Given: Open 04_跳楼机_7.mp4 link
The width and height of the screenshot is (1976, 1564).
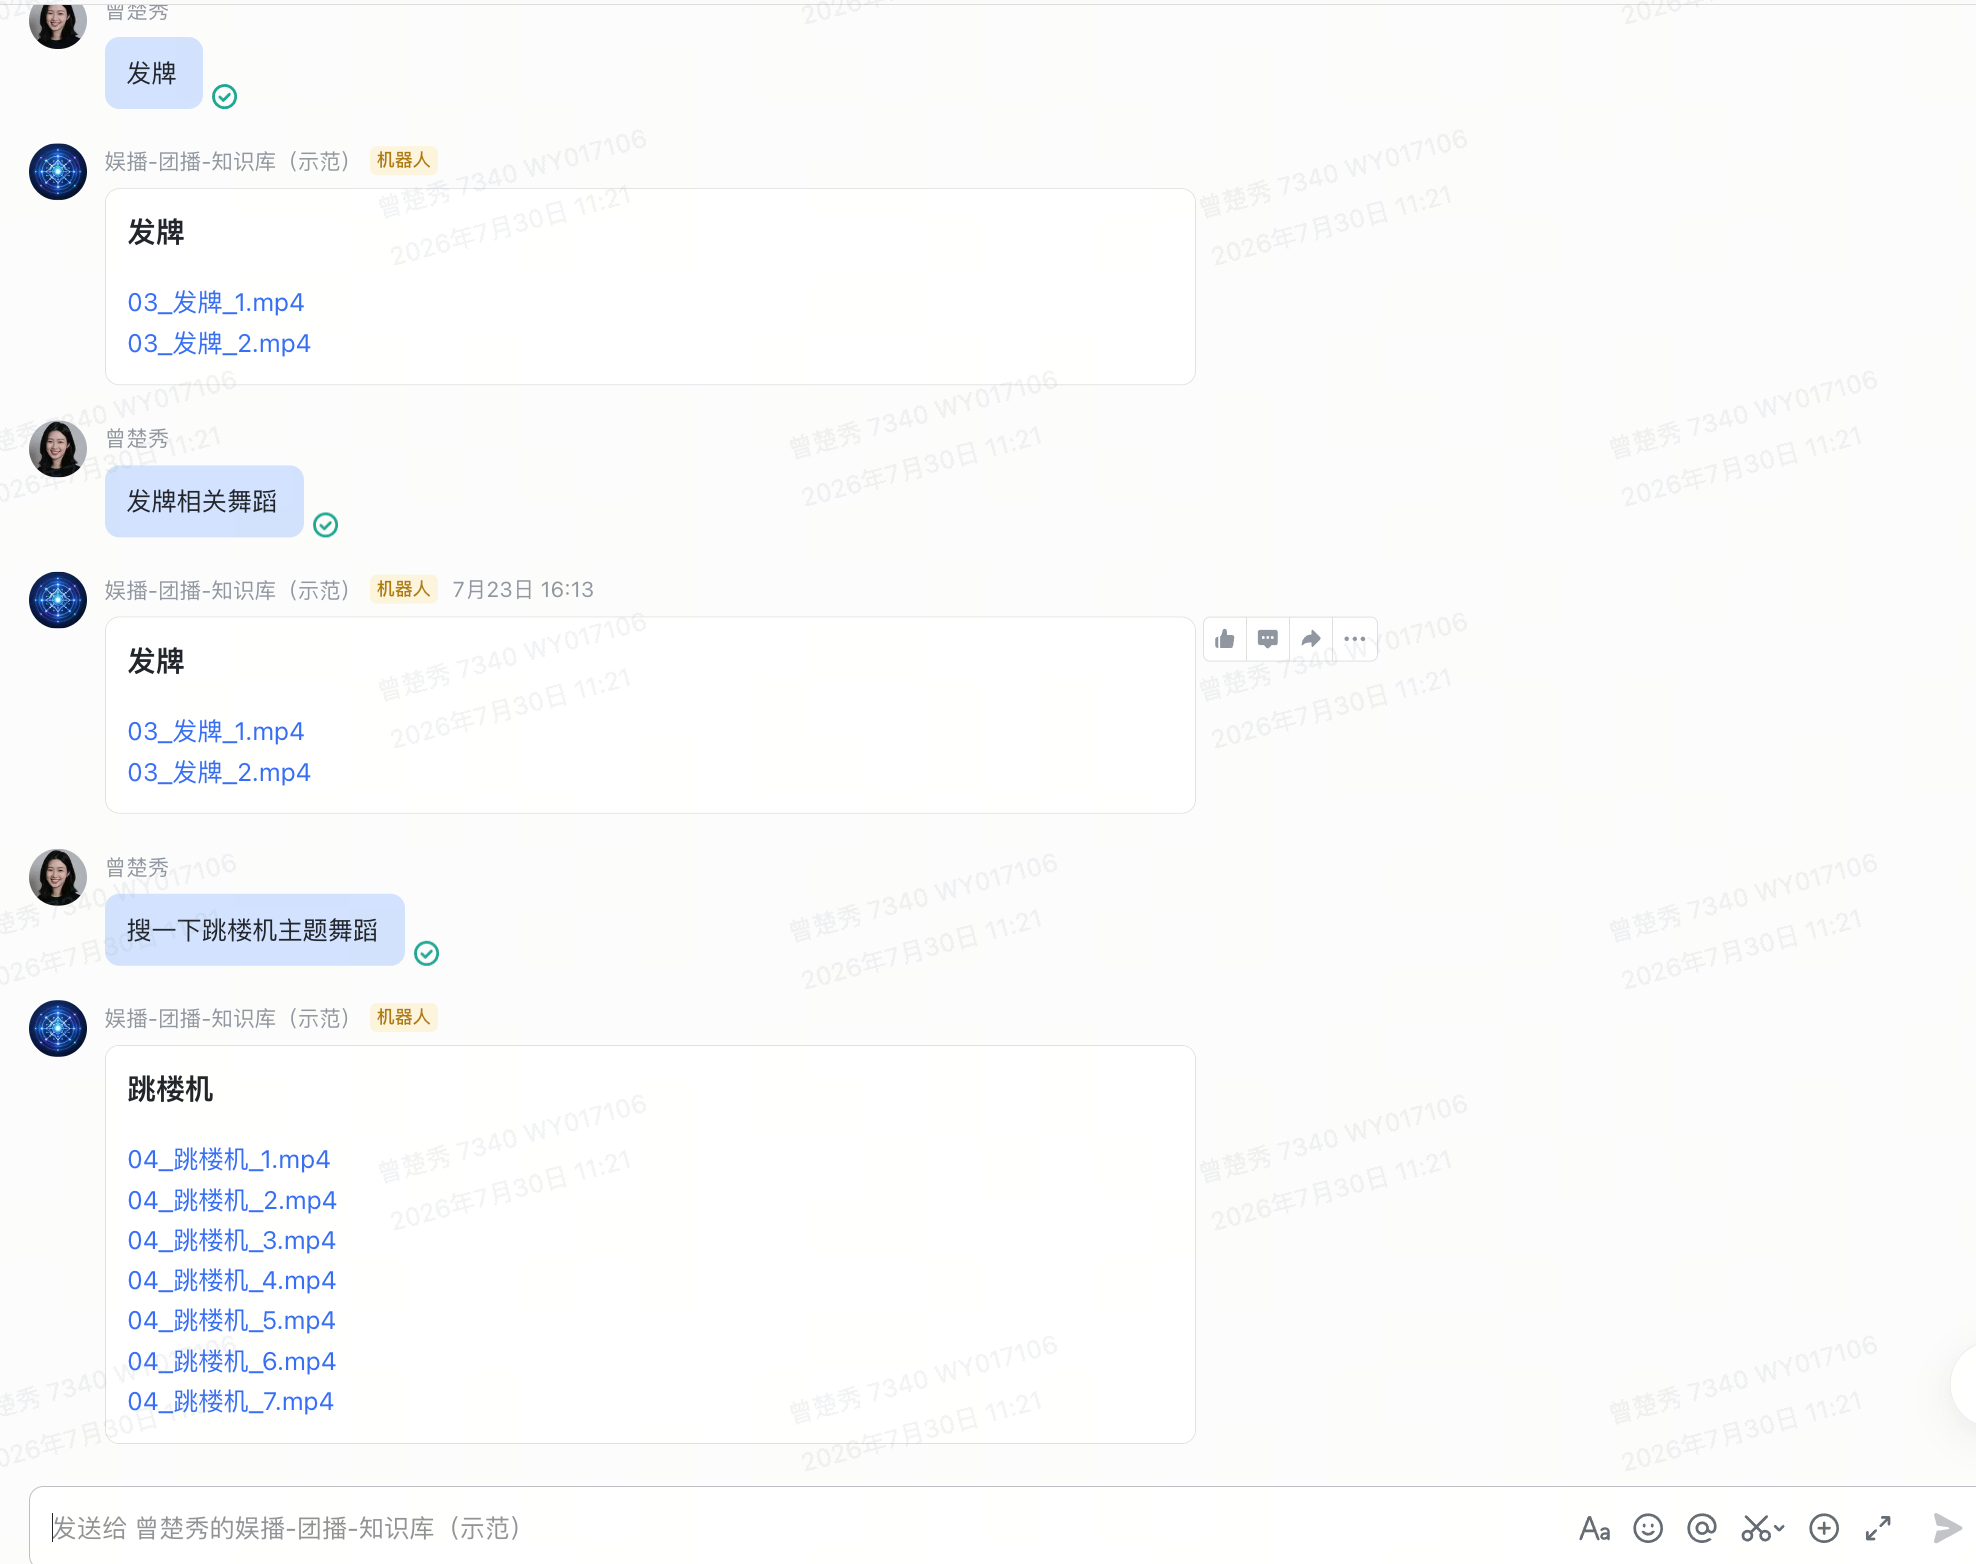Looking at the screenshot, I should coord(231,1401).
